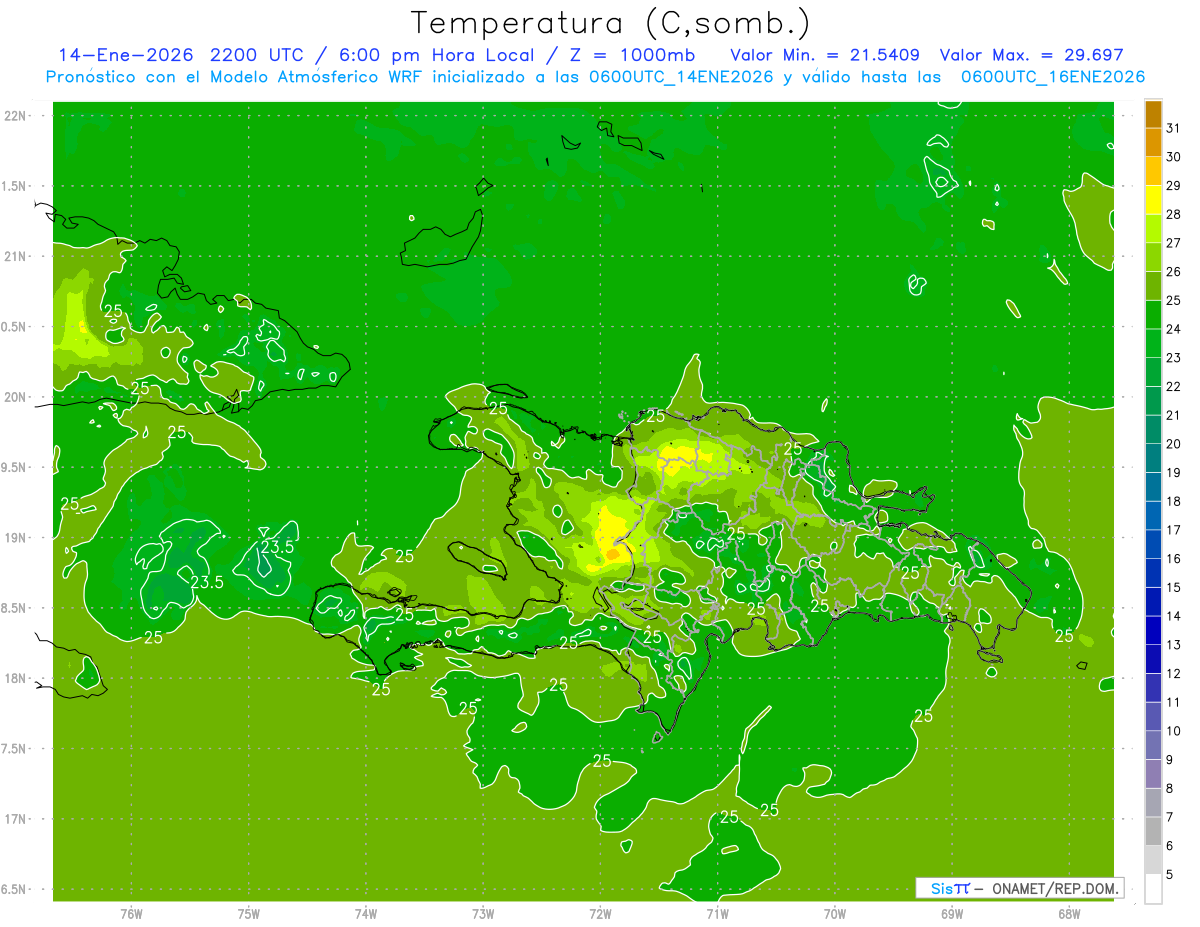Click the '22' label on the color scale
Image resolution: width=1200 pixels, height=927 pixels.
tap(1173, 387)
